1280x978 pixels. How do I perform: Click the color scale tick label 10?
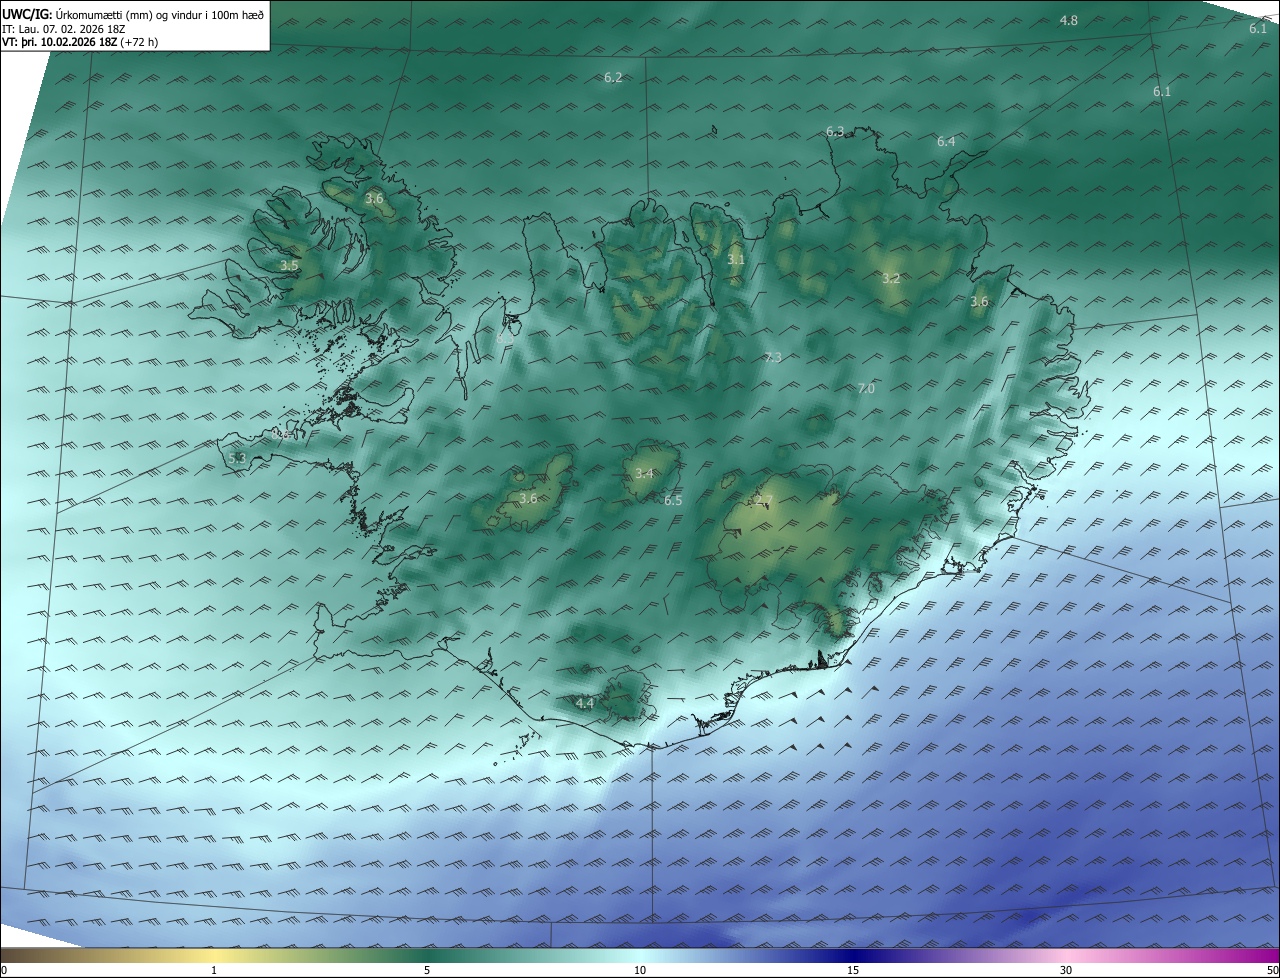tap(640, 970)
